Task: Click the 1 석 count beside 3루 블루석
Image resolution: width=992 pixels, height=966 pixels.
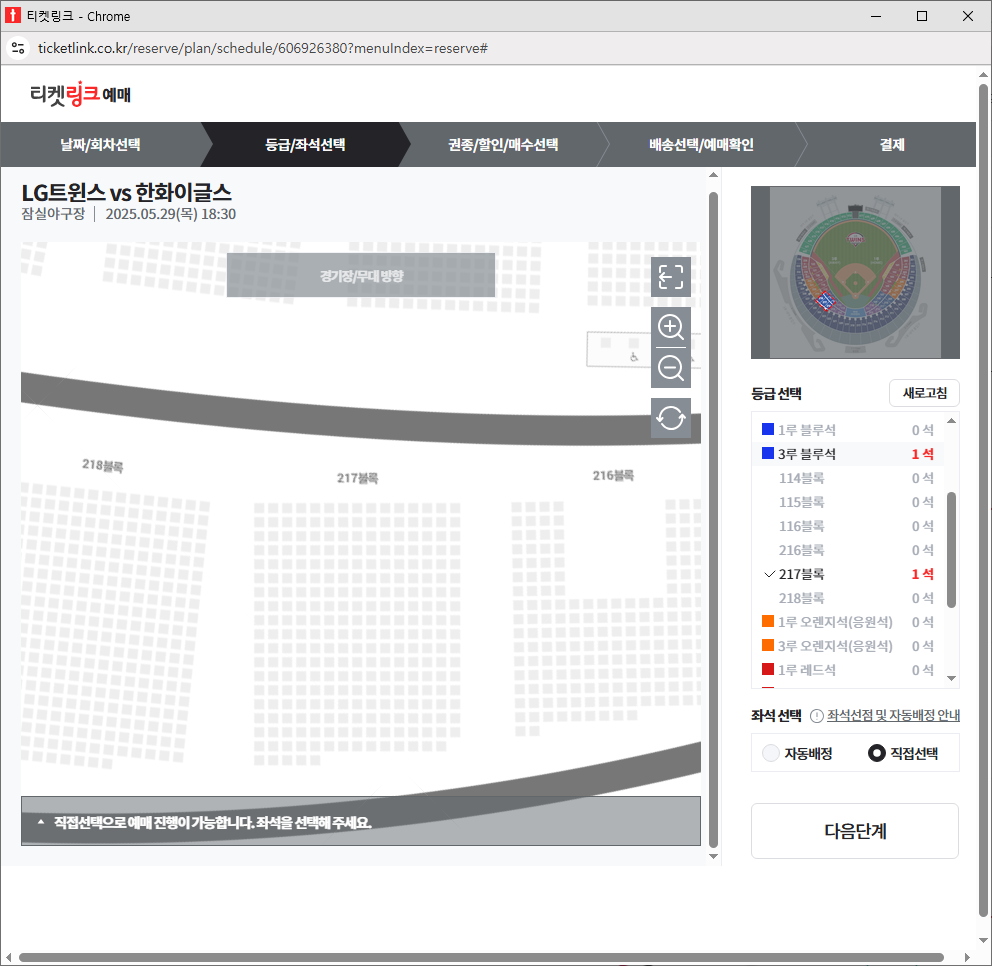Action: pos(922,454)
